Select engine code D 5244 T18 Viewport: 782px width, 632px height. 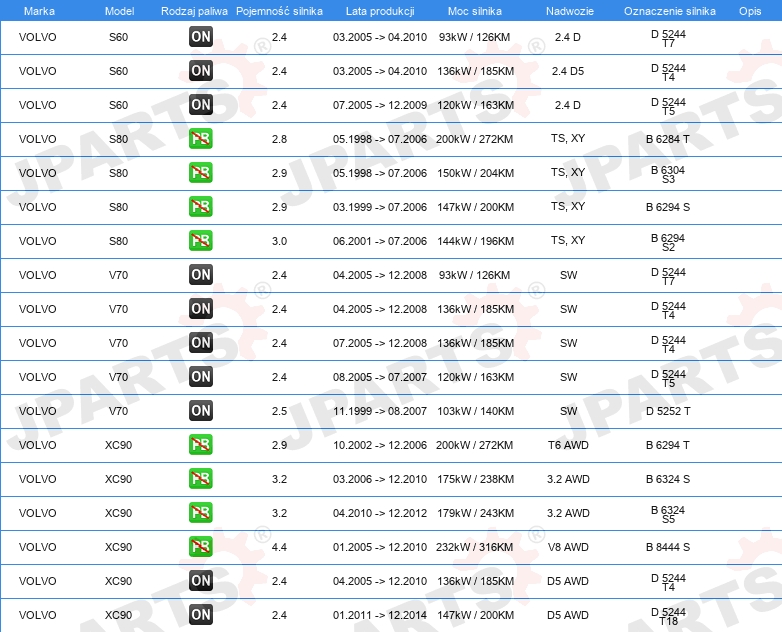pyautogui.click(x=668, y=616)
